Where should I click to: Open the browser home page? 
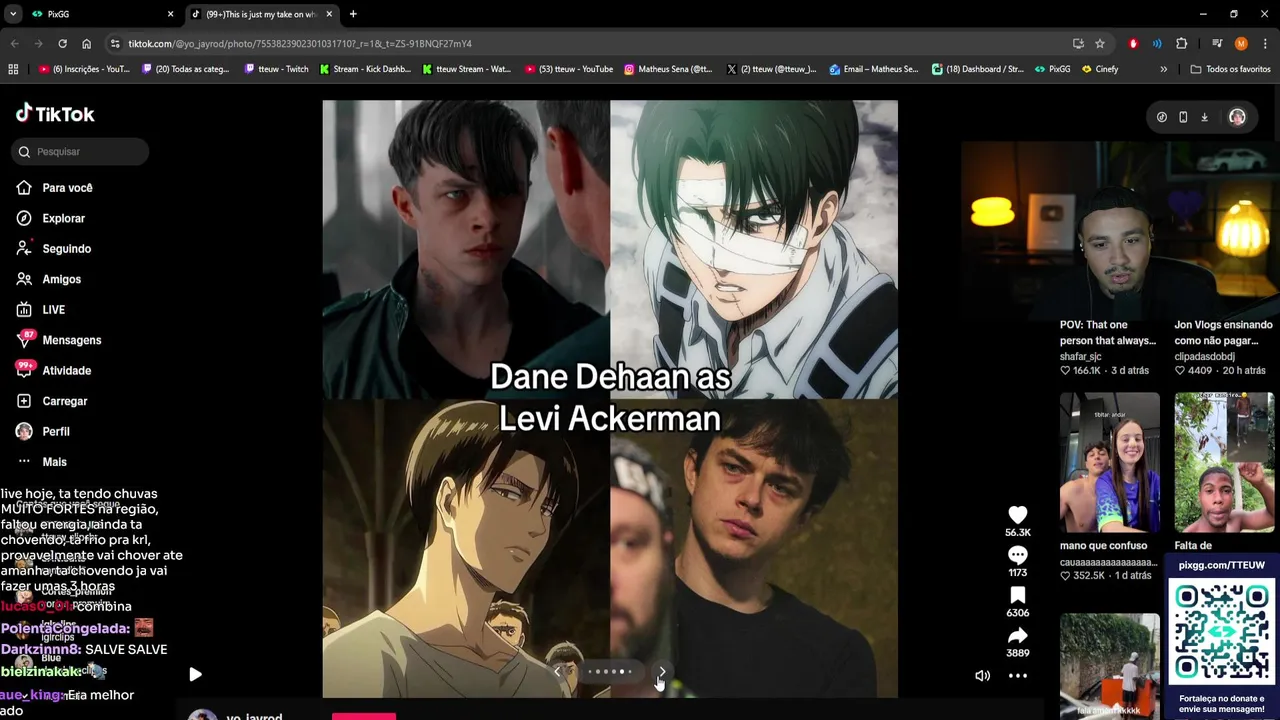coord(86,44)
